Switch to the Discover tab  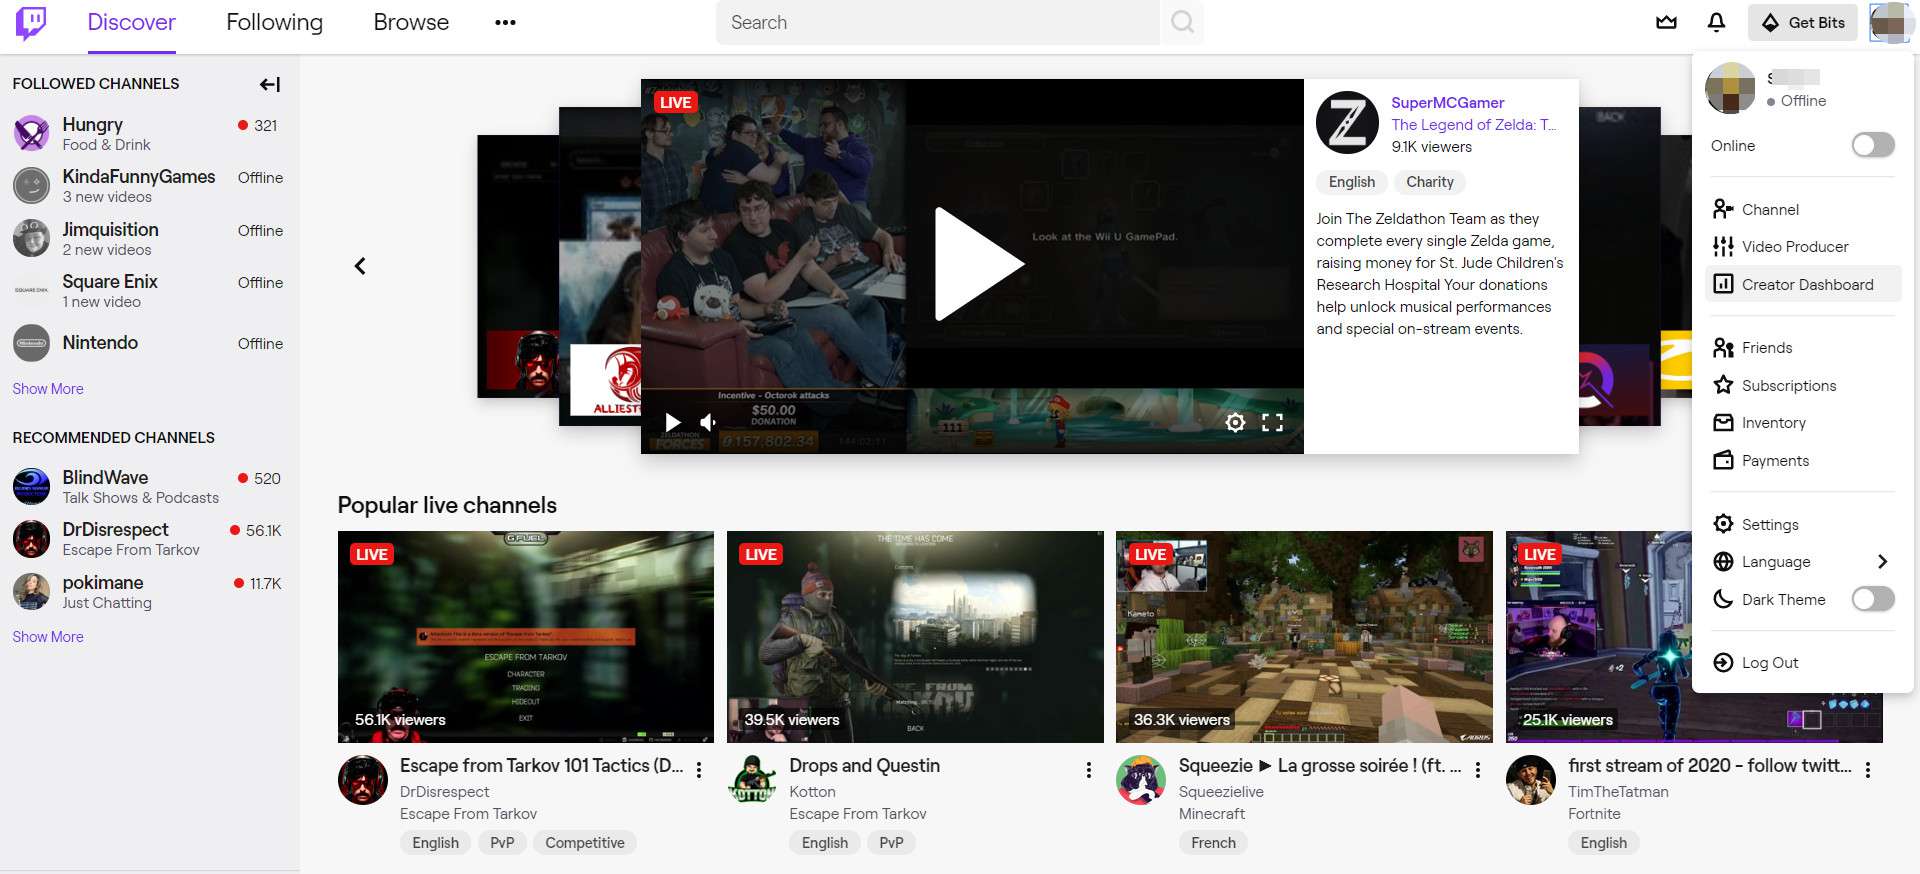[131, 22]
